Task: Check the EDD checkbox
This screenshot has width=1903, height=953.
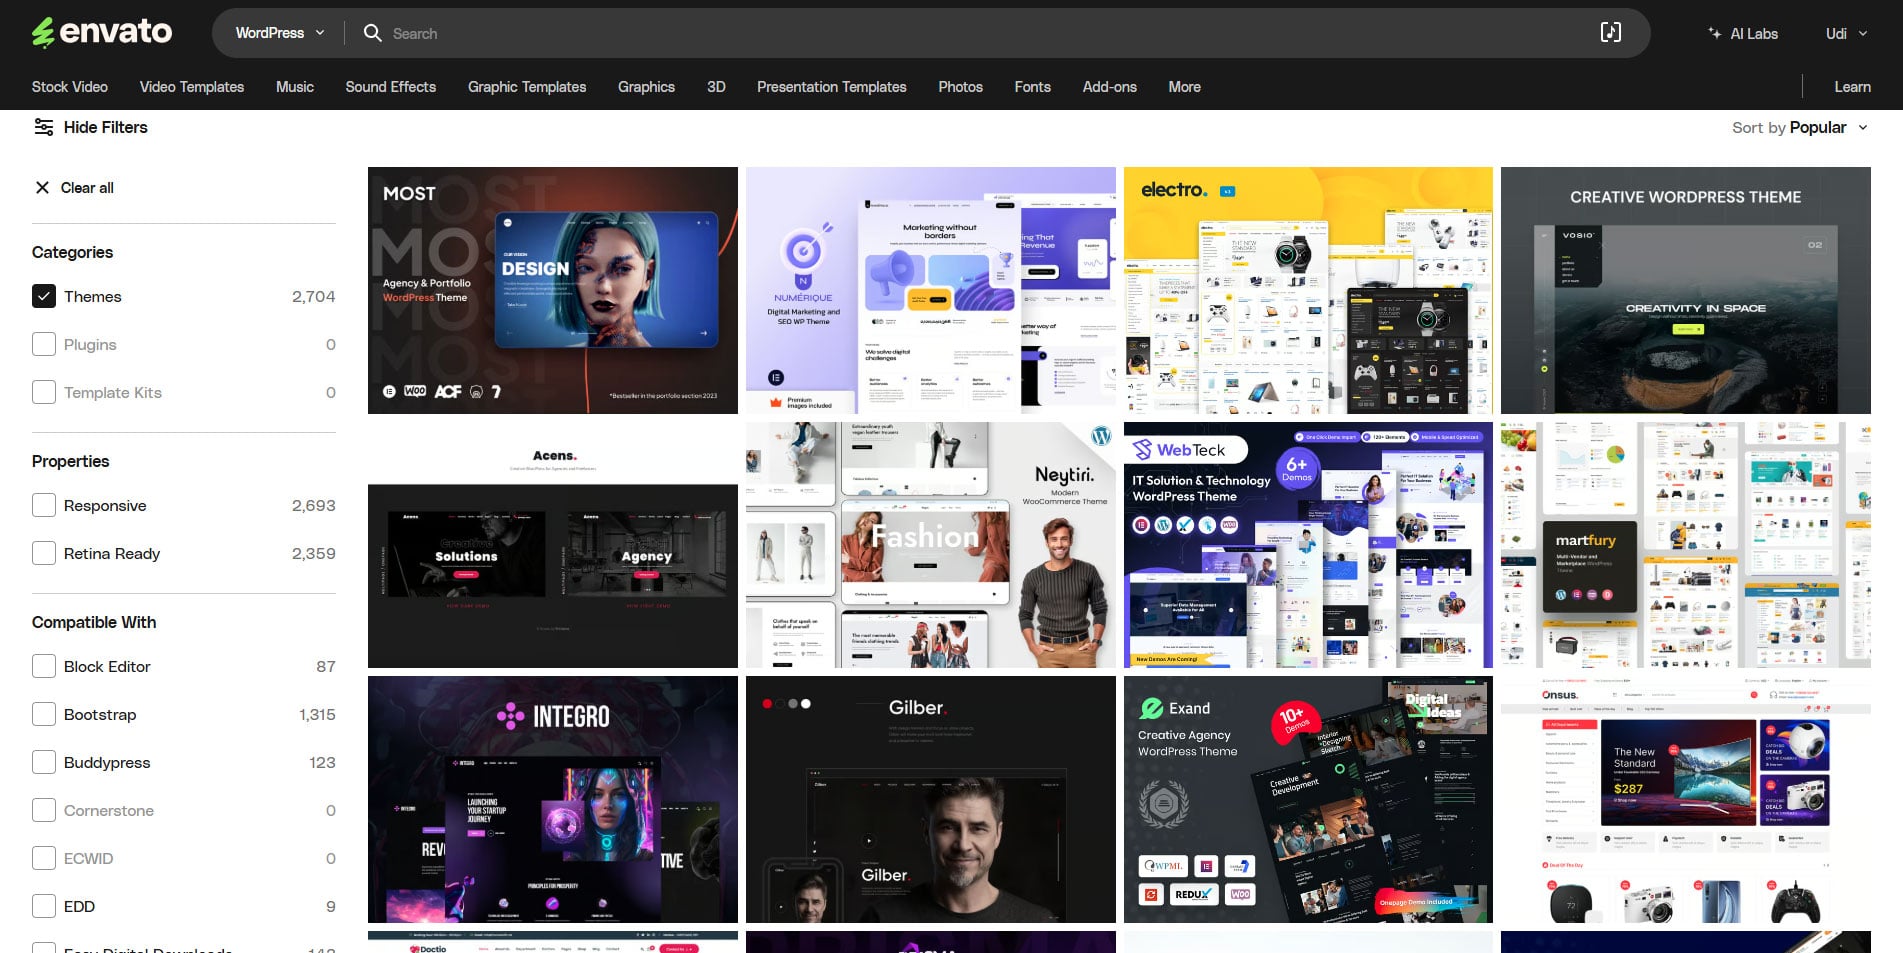Action: tap(44, 906)
